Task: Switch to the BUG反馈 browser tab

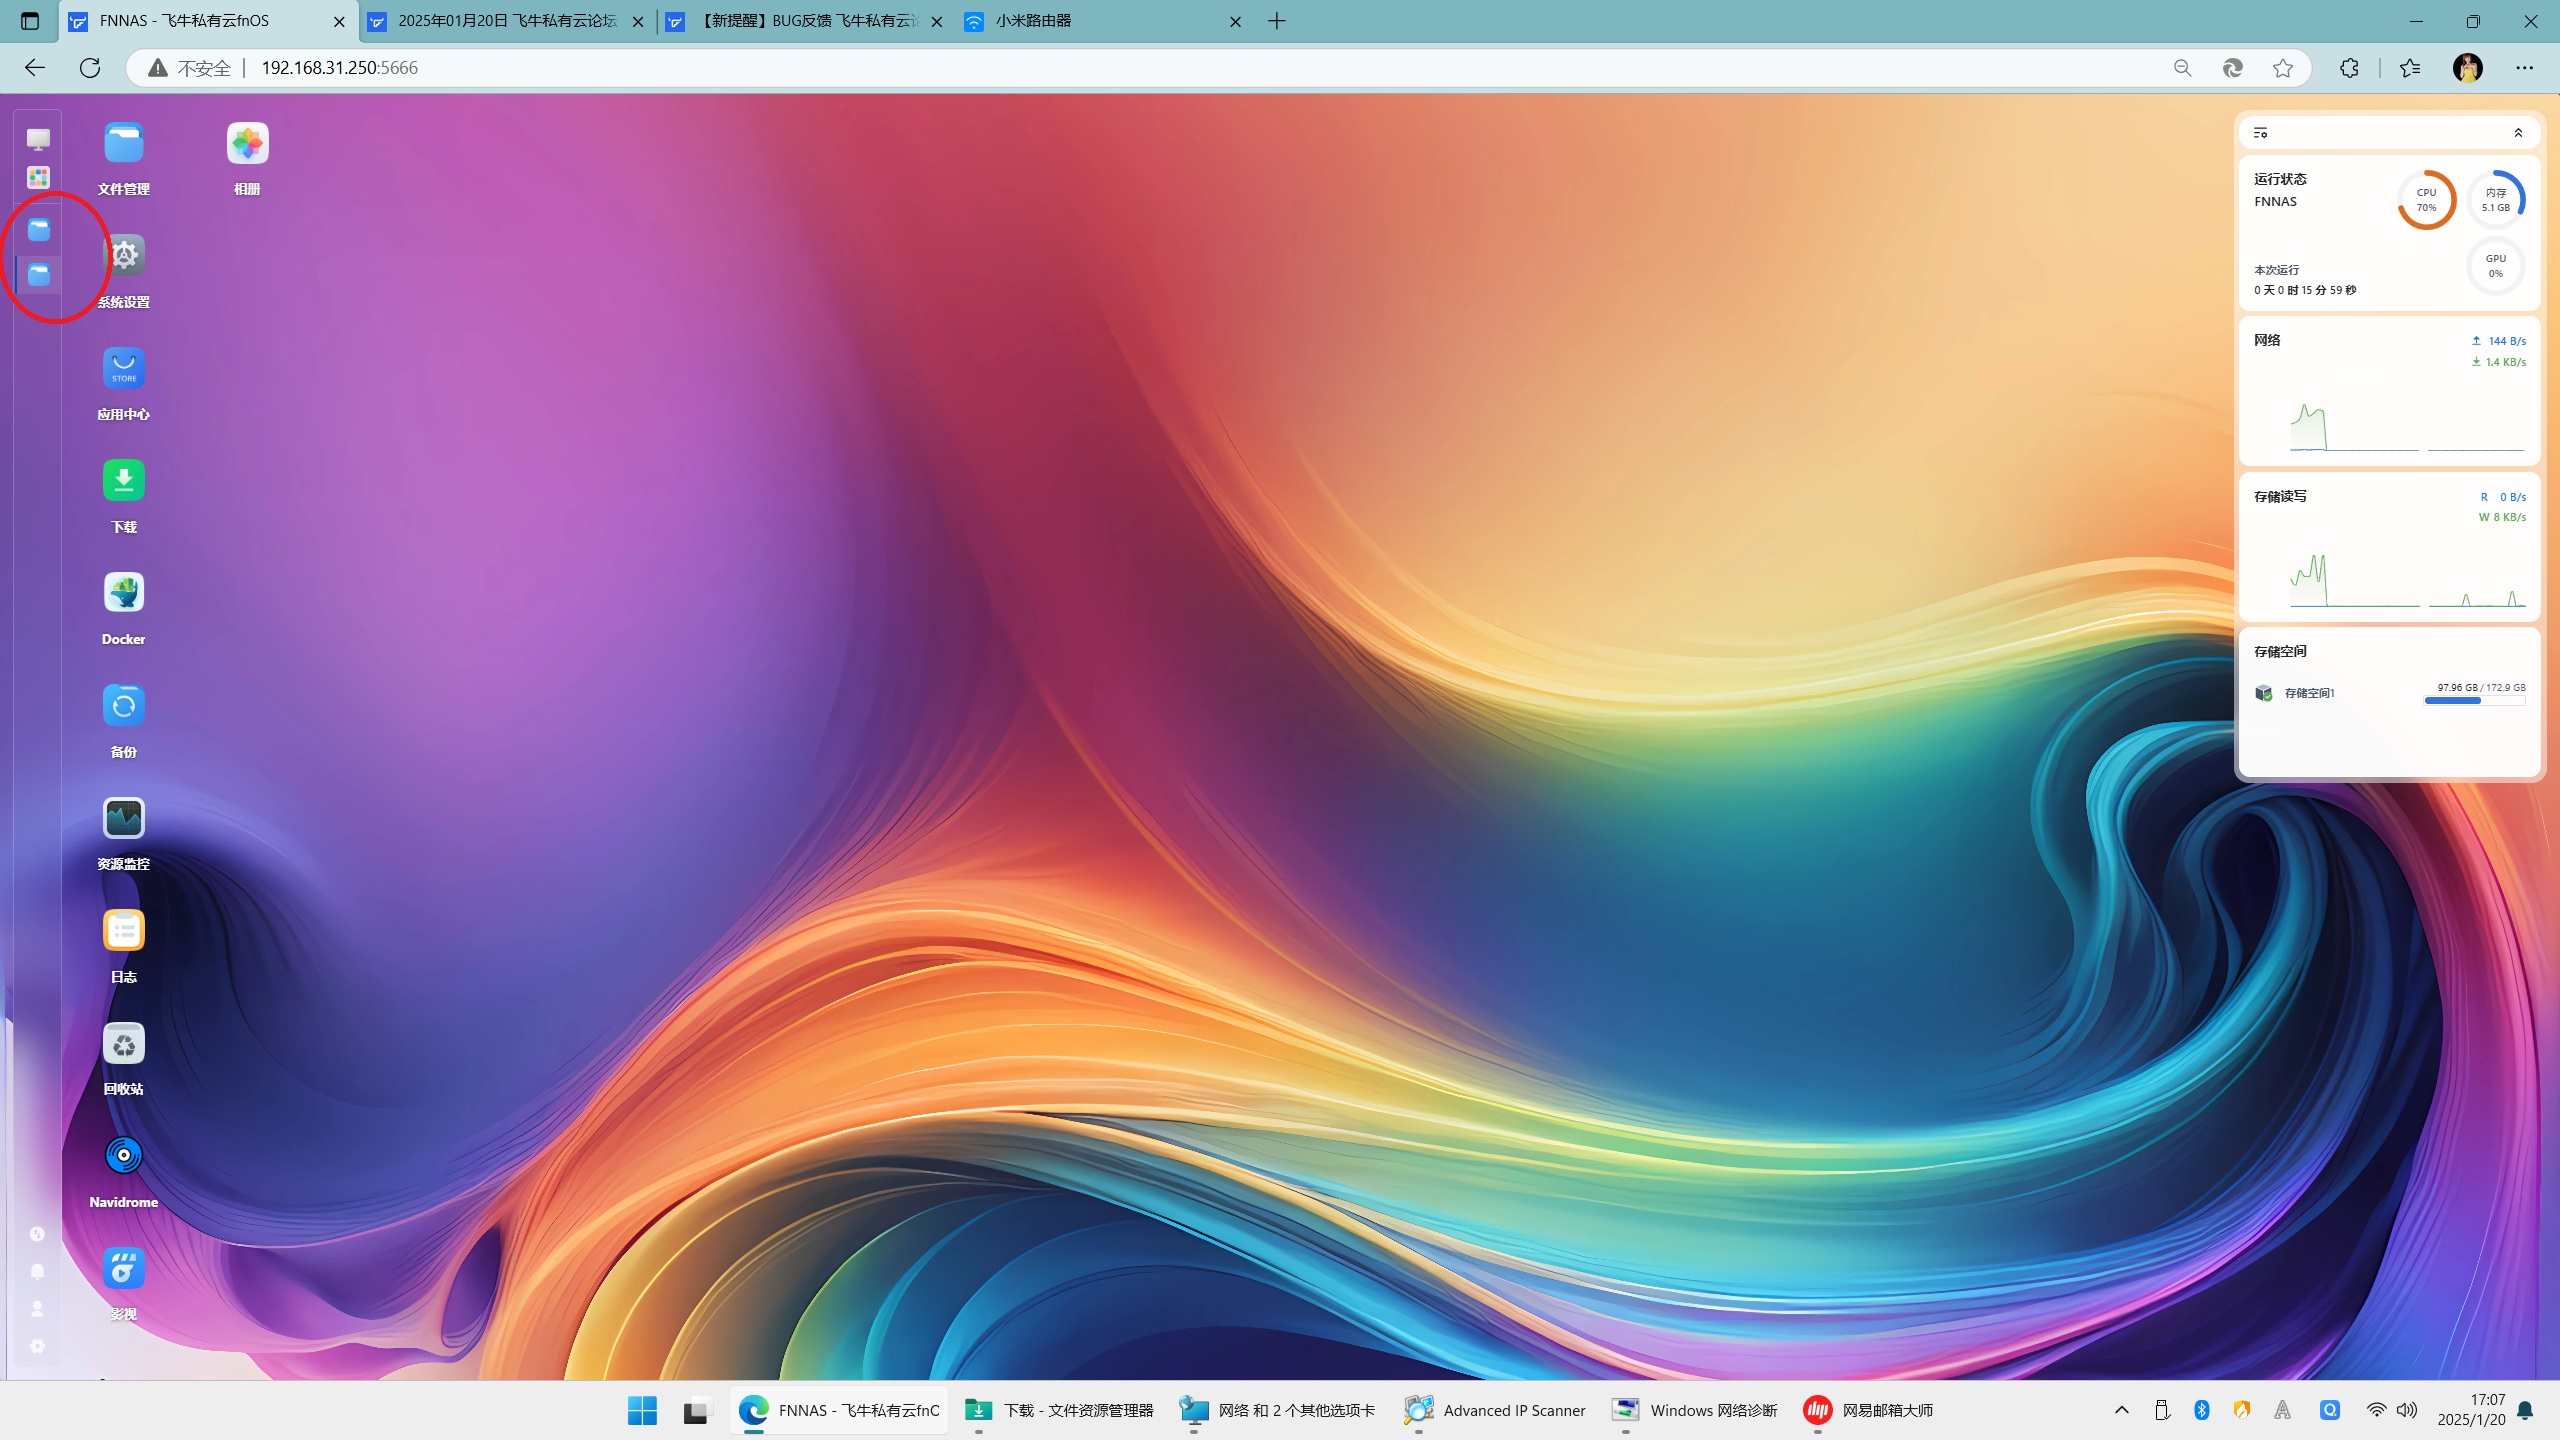Action: (806, 21)
